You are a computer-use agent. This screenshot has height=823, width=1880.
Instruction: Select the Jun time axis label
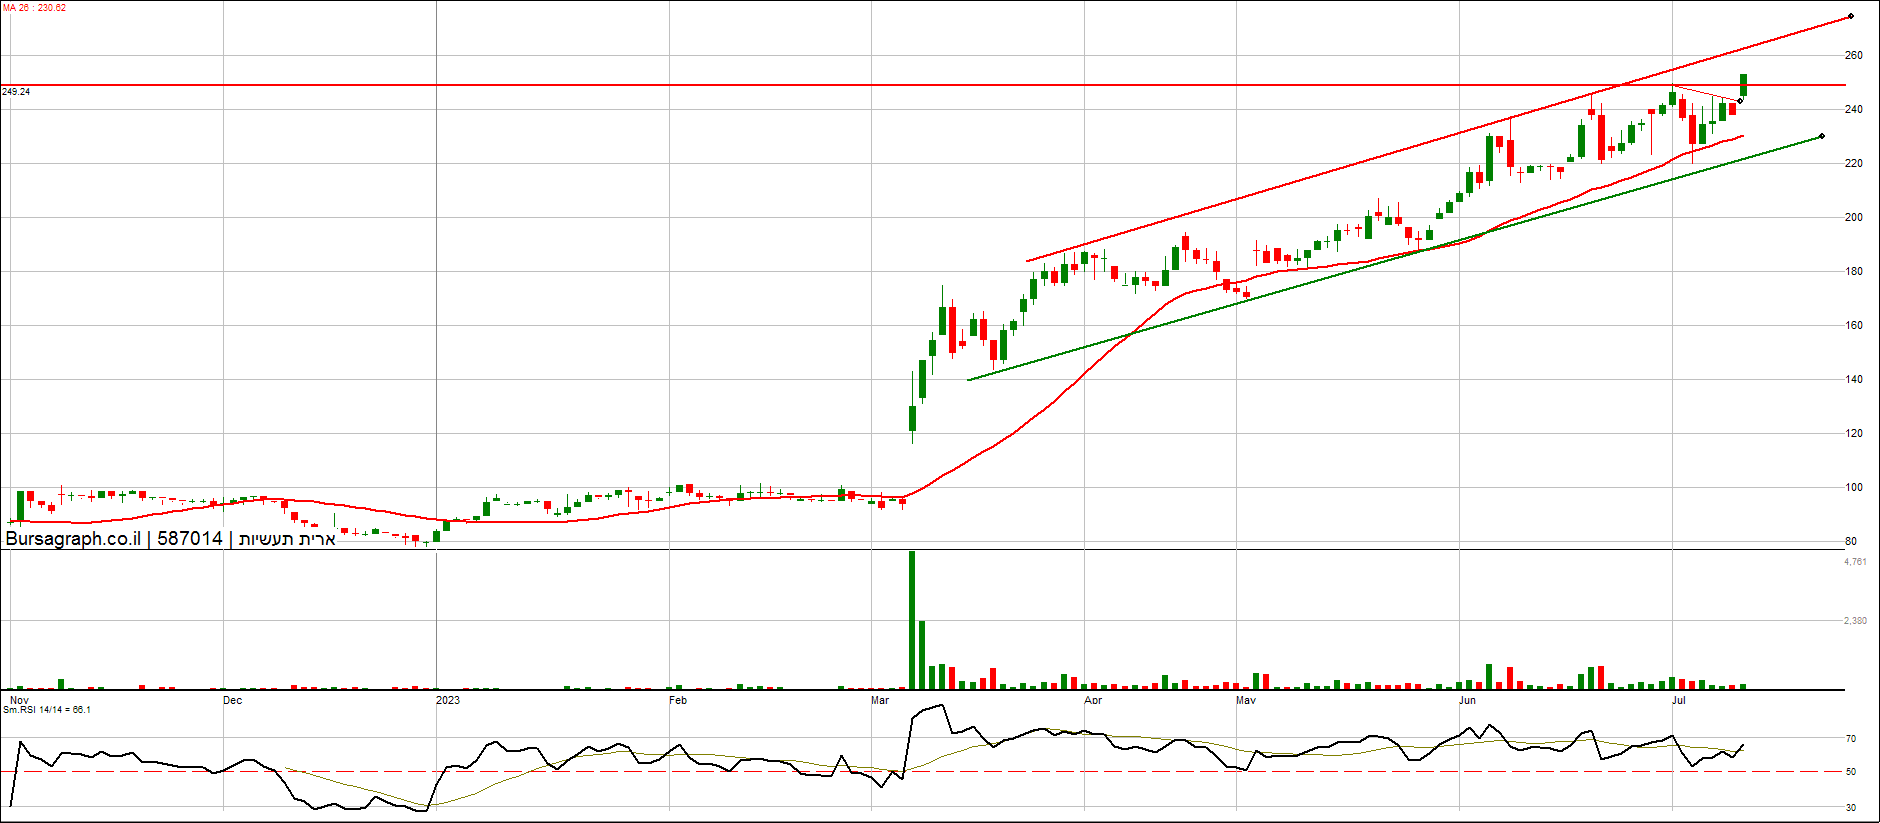pos(1467,700)
